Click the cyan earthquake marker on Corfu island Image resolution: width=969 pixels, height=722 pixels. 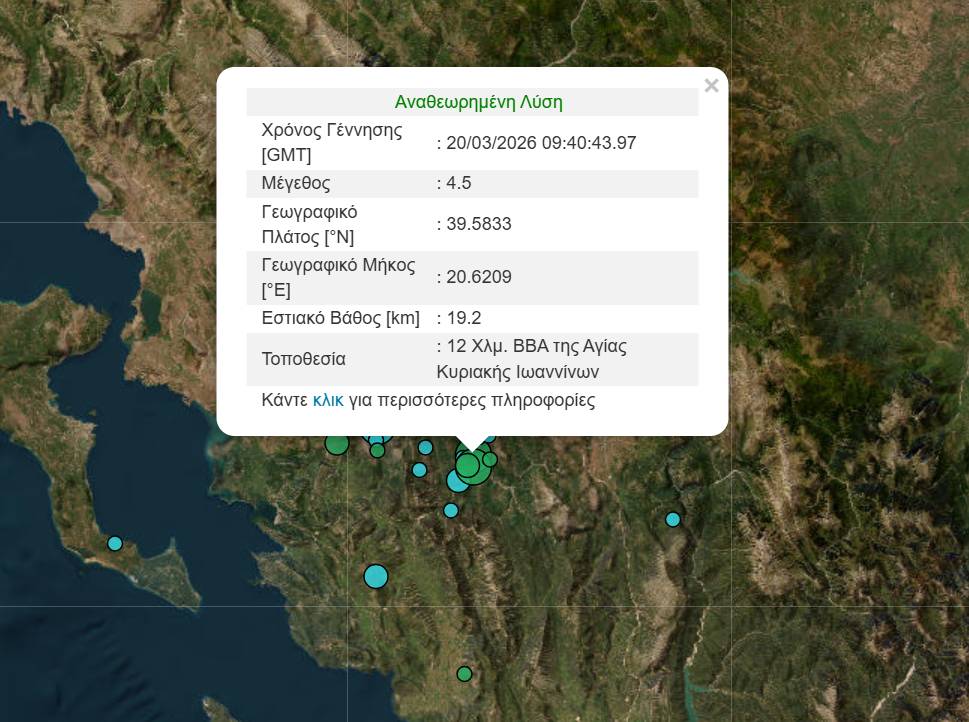114,543
